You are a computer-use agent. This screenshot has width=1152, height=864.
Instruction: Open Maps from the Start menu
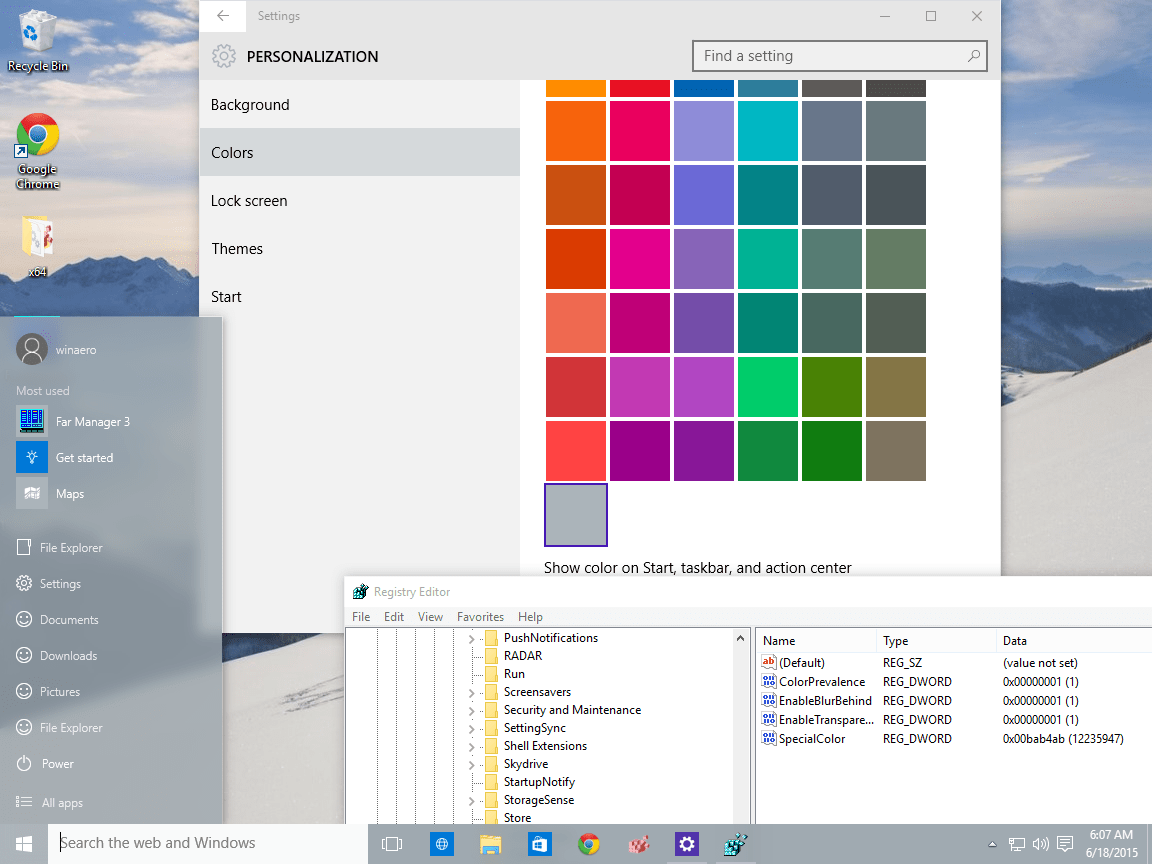pos(70,493)
